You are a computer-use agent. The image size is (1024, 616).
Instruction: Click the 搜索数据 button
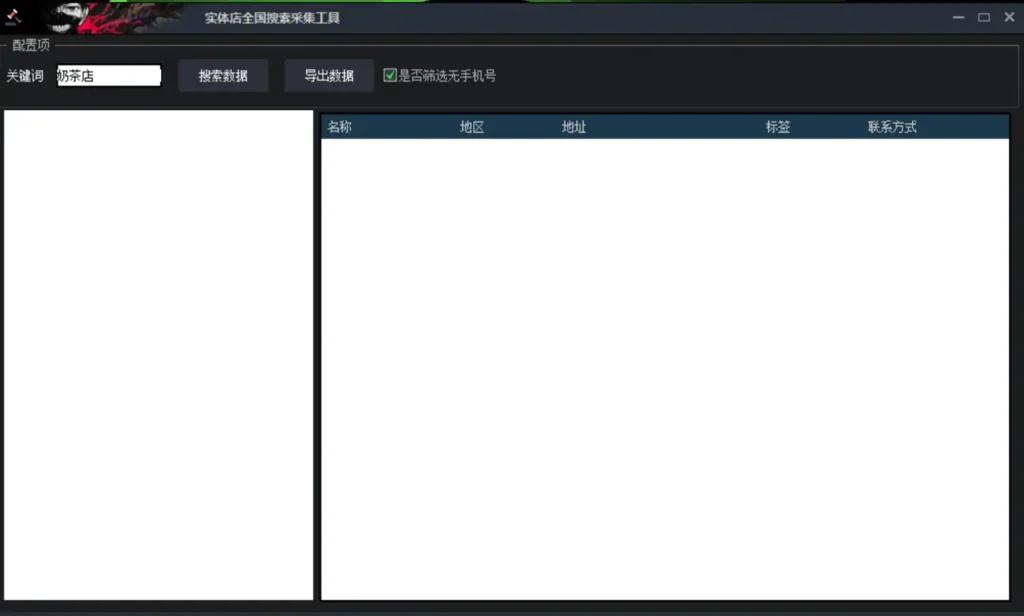click(223, 76)
